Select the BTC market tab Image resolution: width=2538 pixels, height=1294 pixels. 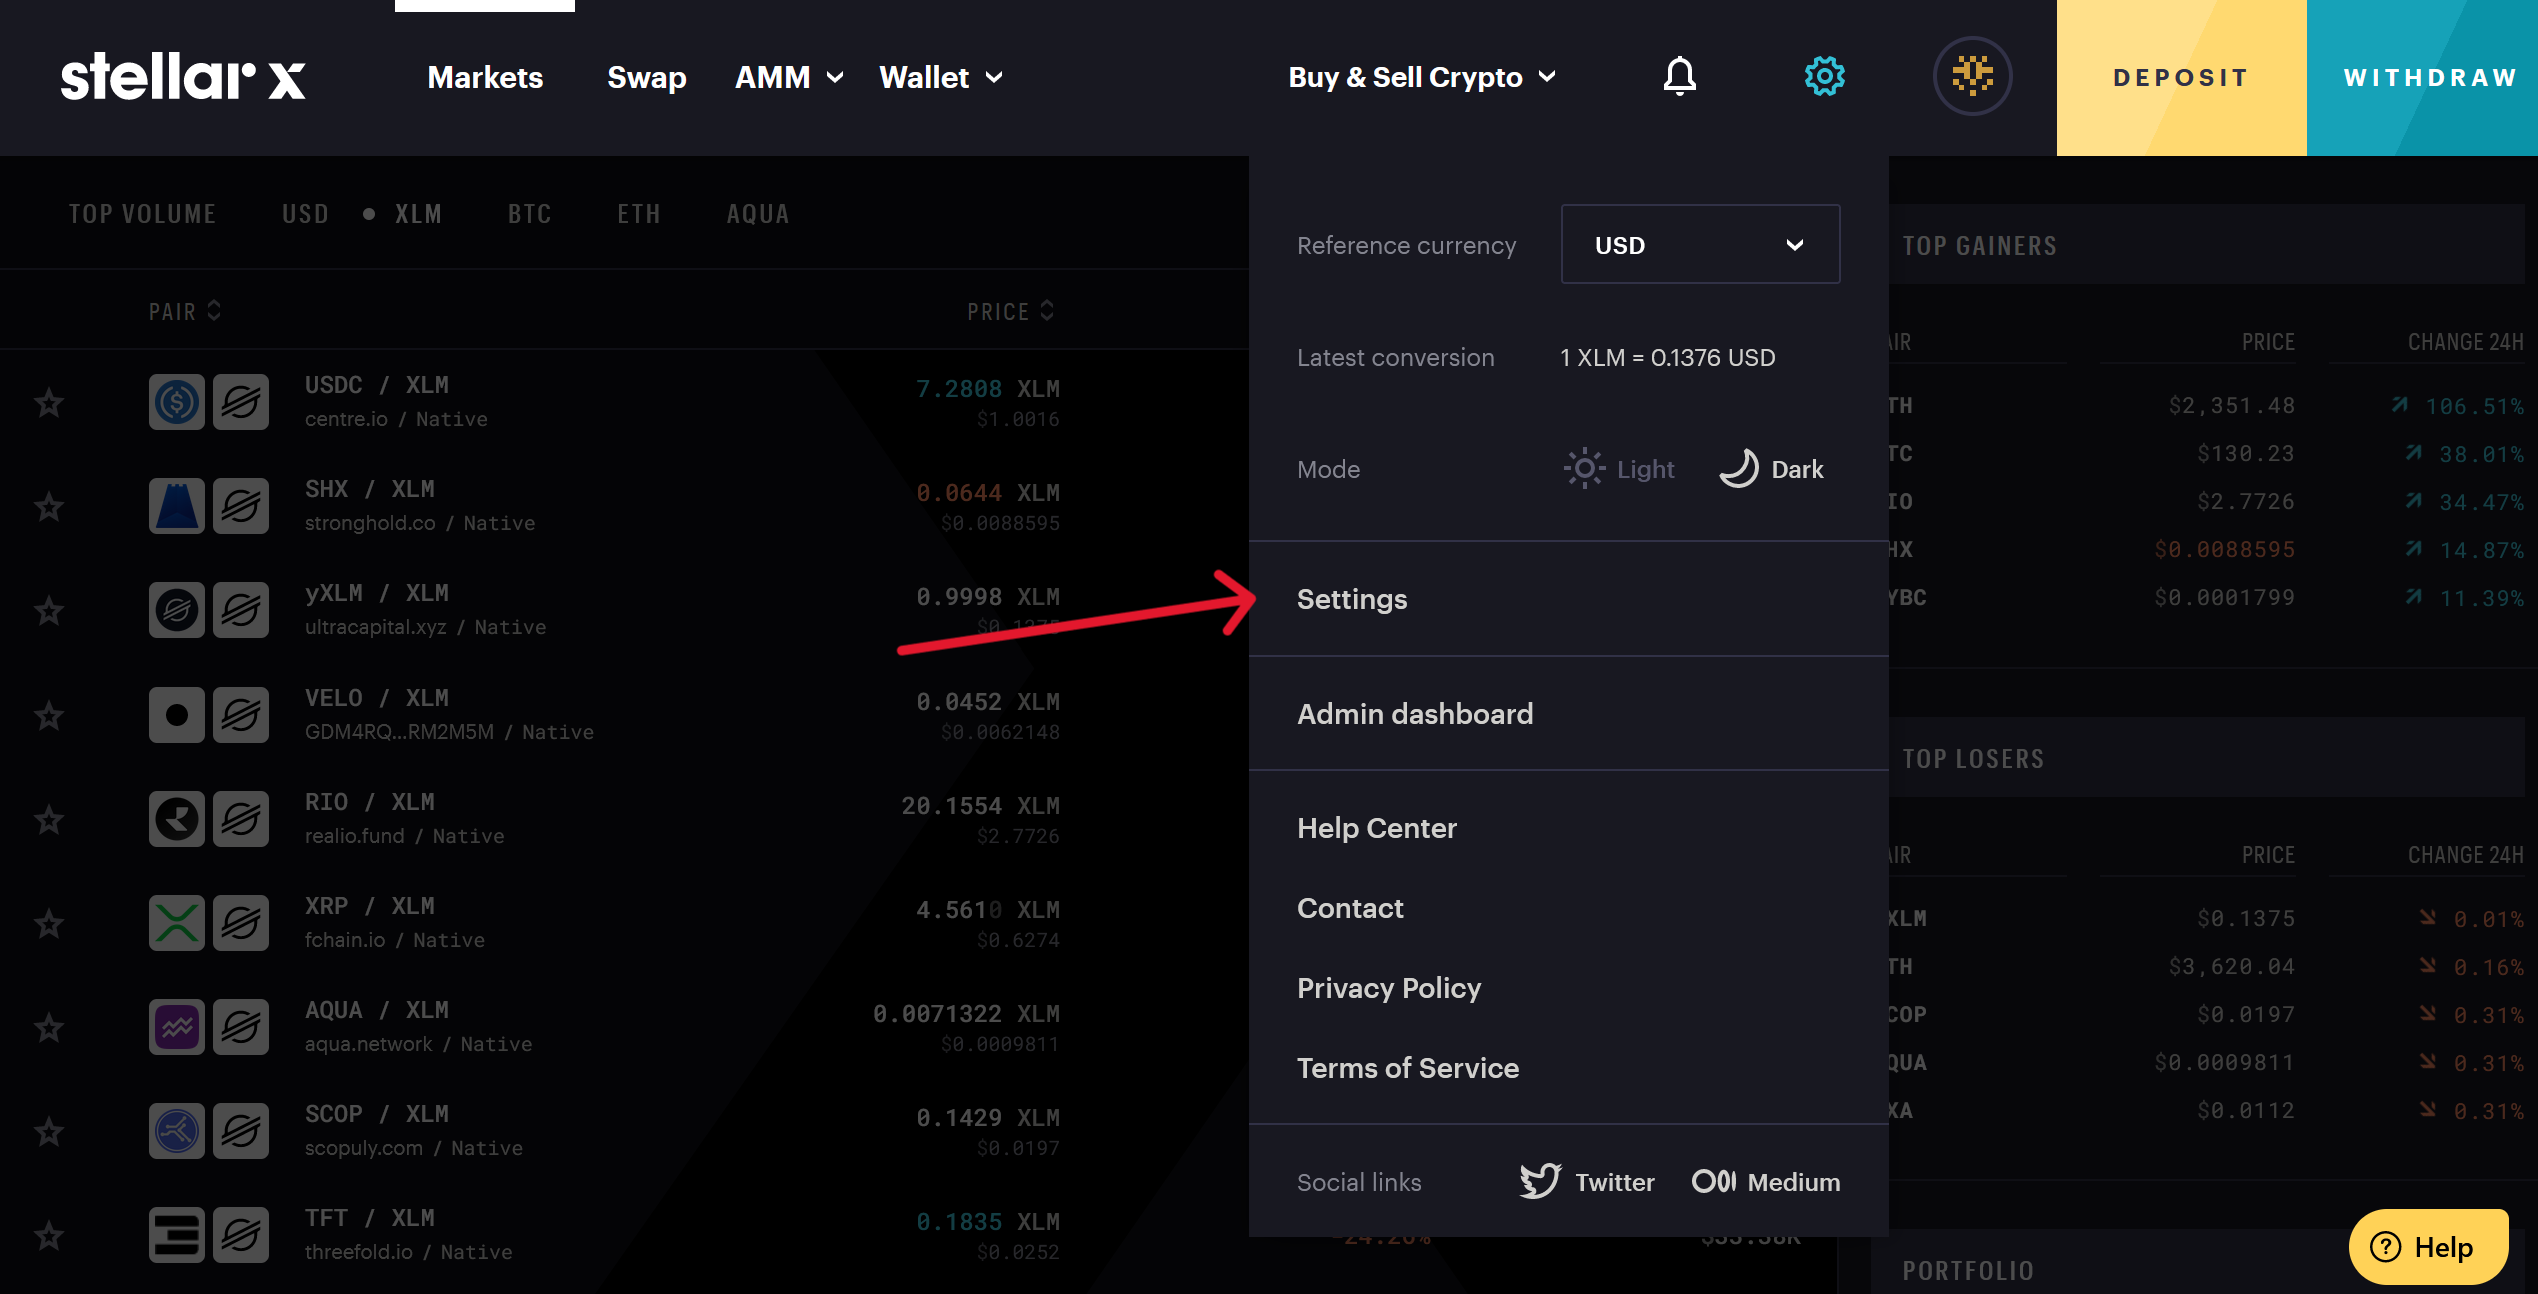click(x=529, y=214)
